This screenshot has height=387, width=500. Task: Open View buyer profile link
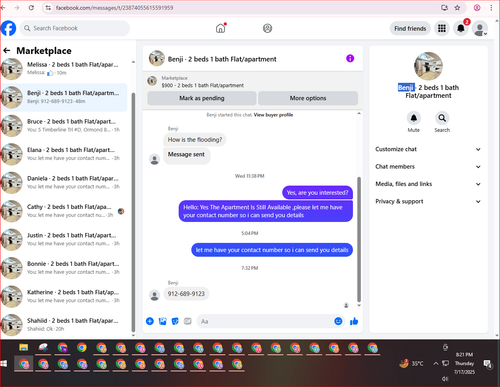pos(273,115)
